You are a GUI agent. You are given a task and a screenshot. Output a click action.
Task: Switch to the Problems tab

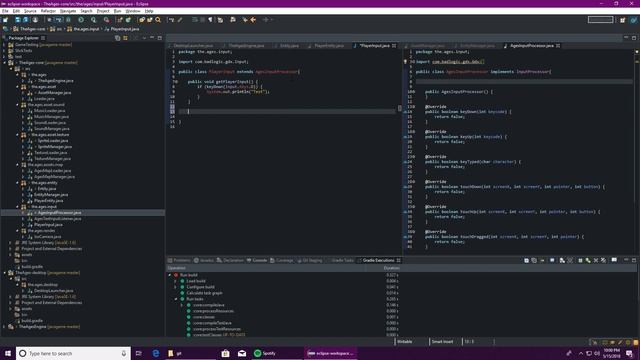point(179,260)
